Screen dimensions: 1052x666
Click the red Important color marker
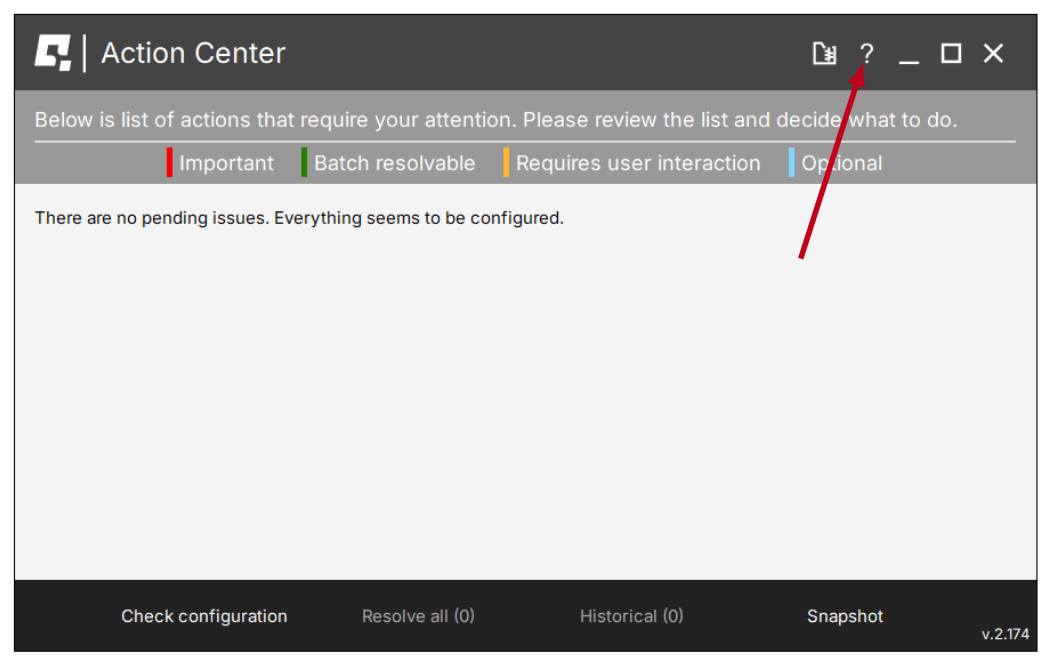[170, 163]
